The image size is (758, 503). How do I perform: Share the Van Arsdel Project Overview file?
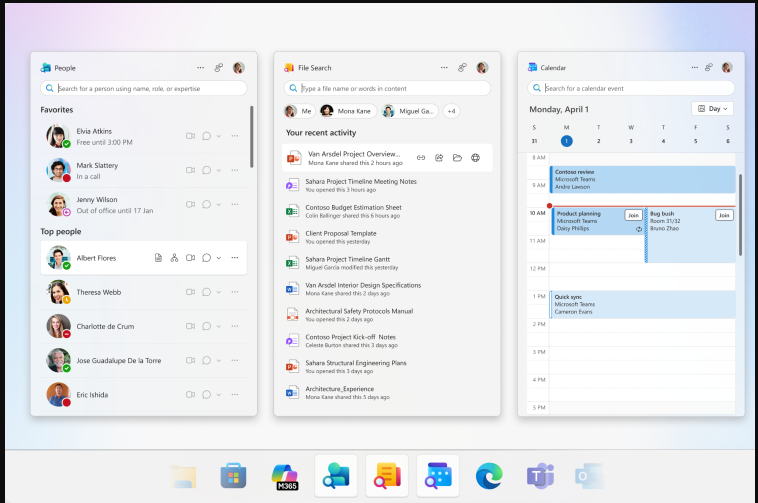click(x=439, y=158)
